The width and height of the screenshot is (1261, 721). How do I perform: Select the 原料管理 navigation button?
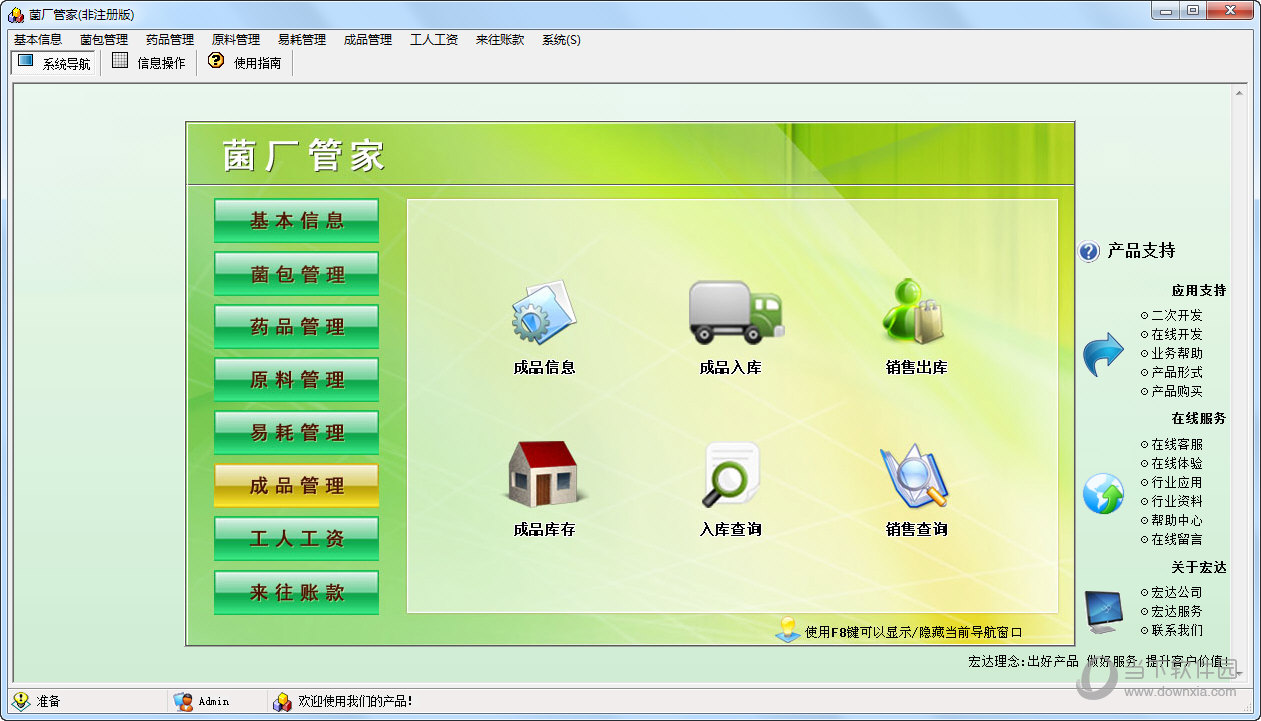pyautogui.click(x=297, y=380)
